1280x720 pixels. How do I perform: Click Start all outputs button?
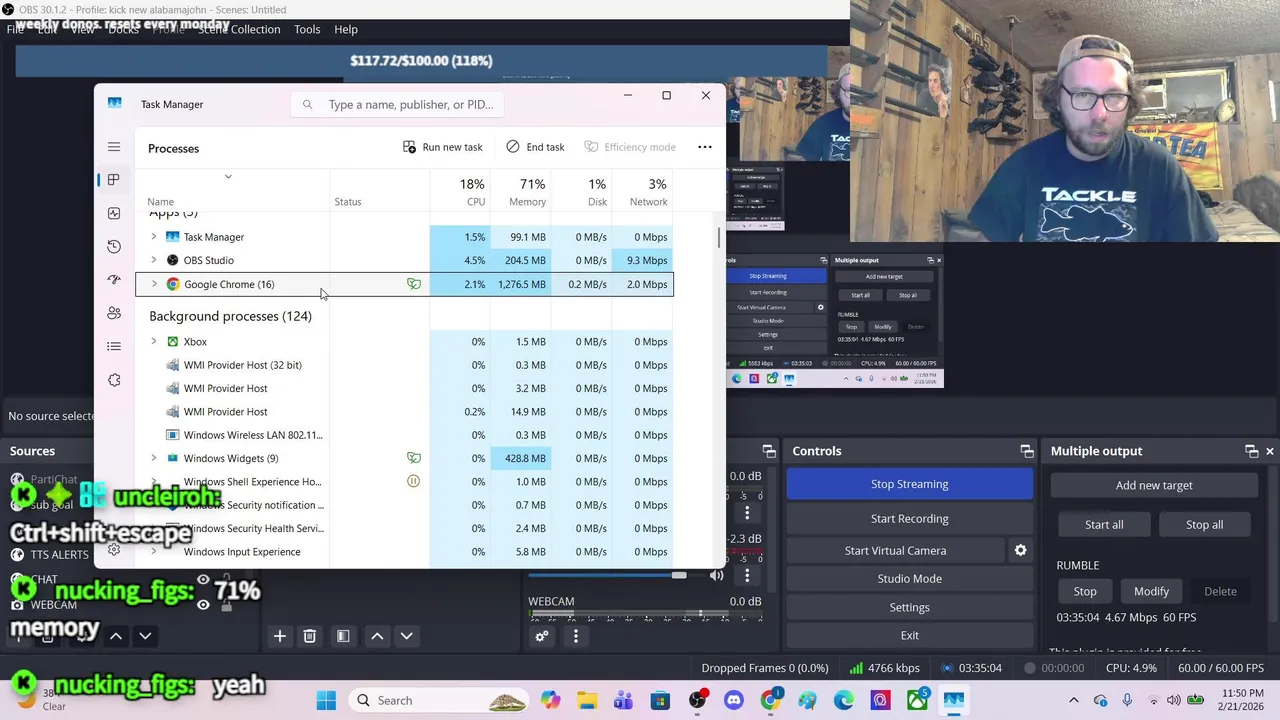pyautogui.click(x=1104, y=524)
